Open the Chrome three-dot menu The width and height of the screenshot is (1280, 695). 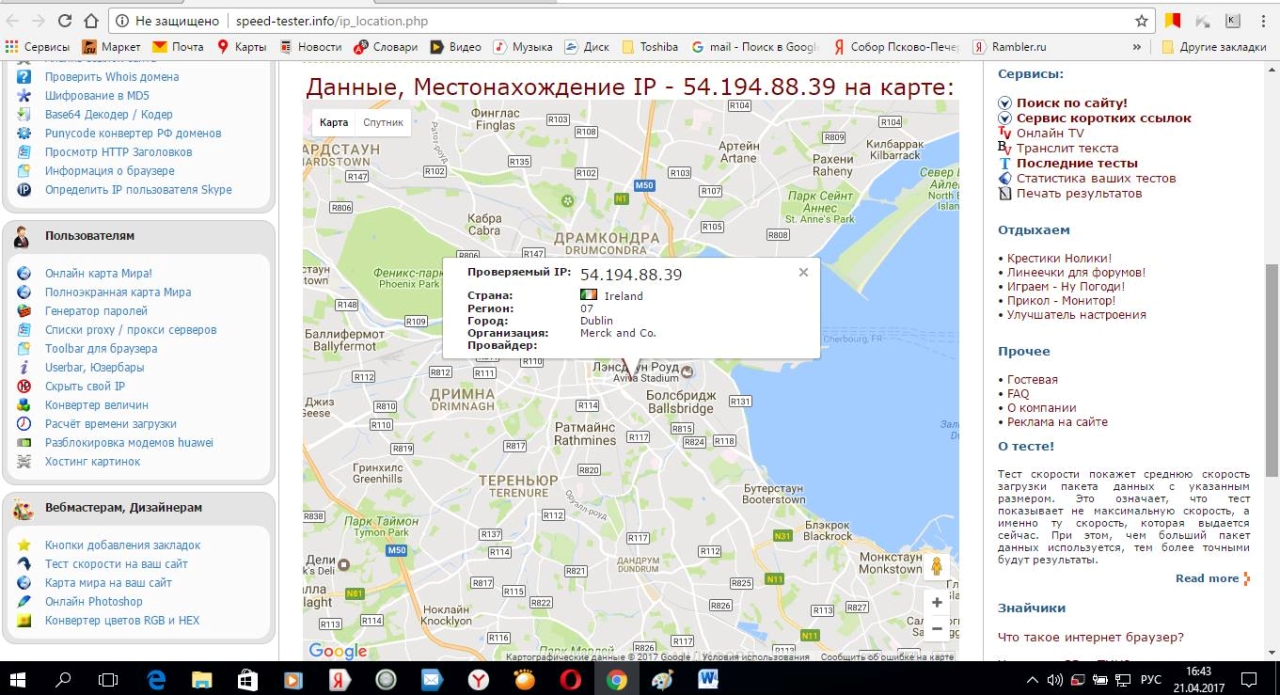1262,20
